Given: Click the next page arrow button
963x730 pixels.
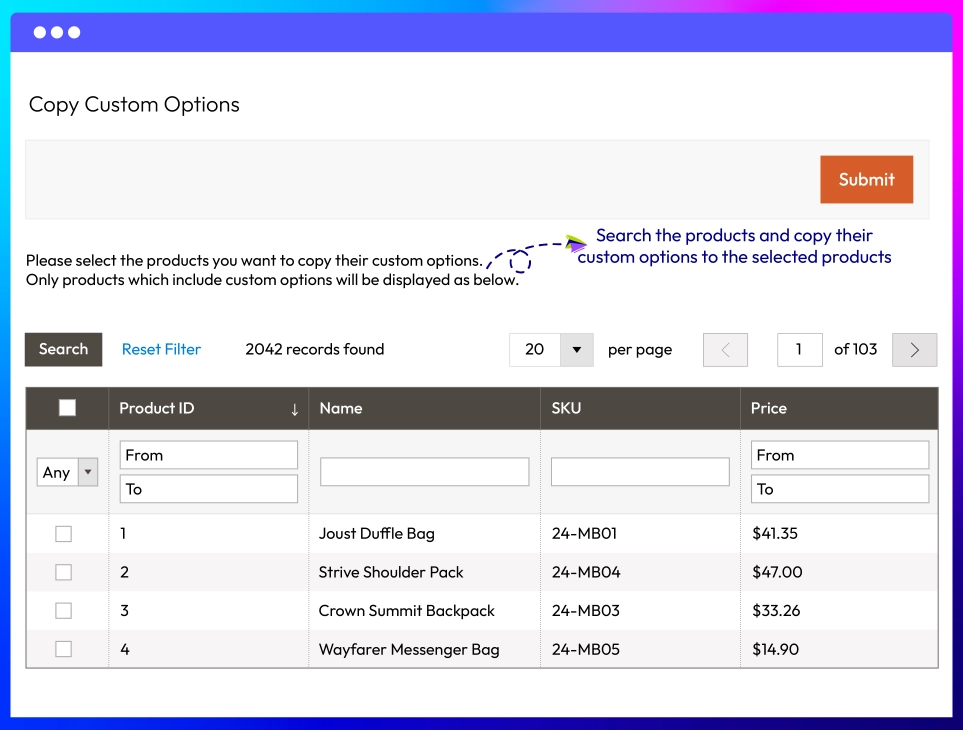Looking at the screenshot, I should coord(914,350).
